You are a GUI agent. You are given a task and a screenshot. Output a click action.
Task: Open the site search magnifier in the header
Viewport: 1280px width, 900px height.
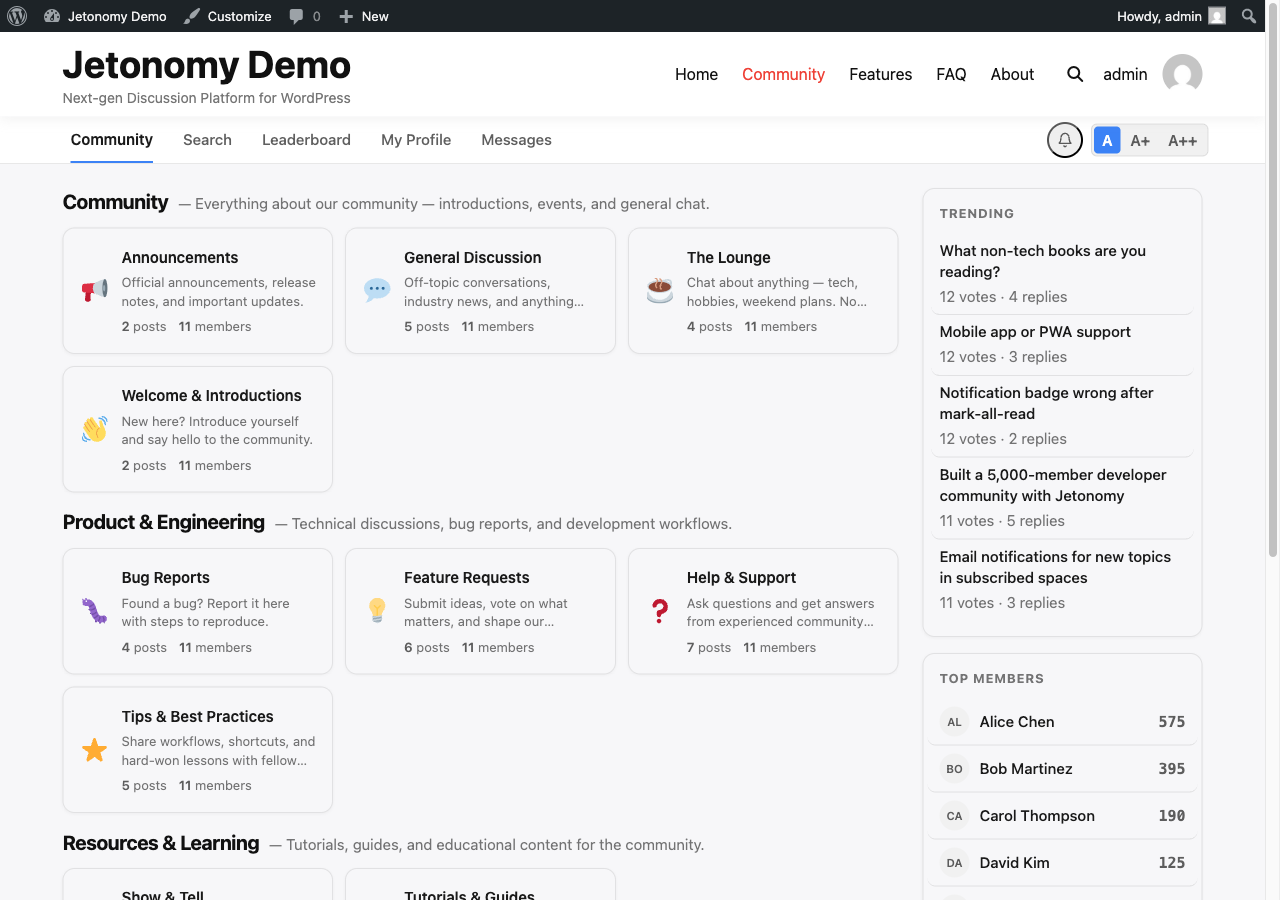(x=1075, y=74)
